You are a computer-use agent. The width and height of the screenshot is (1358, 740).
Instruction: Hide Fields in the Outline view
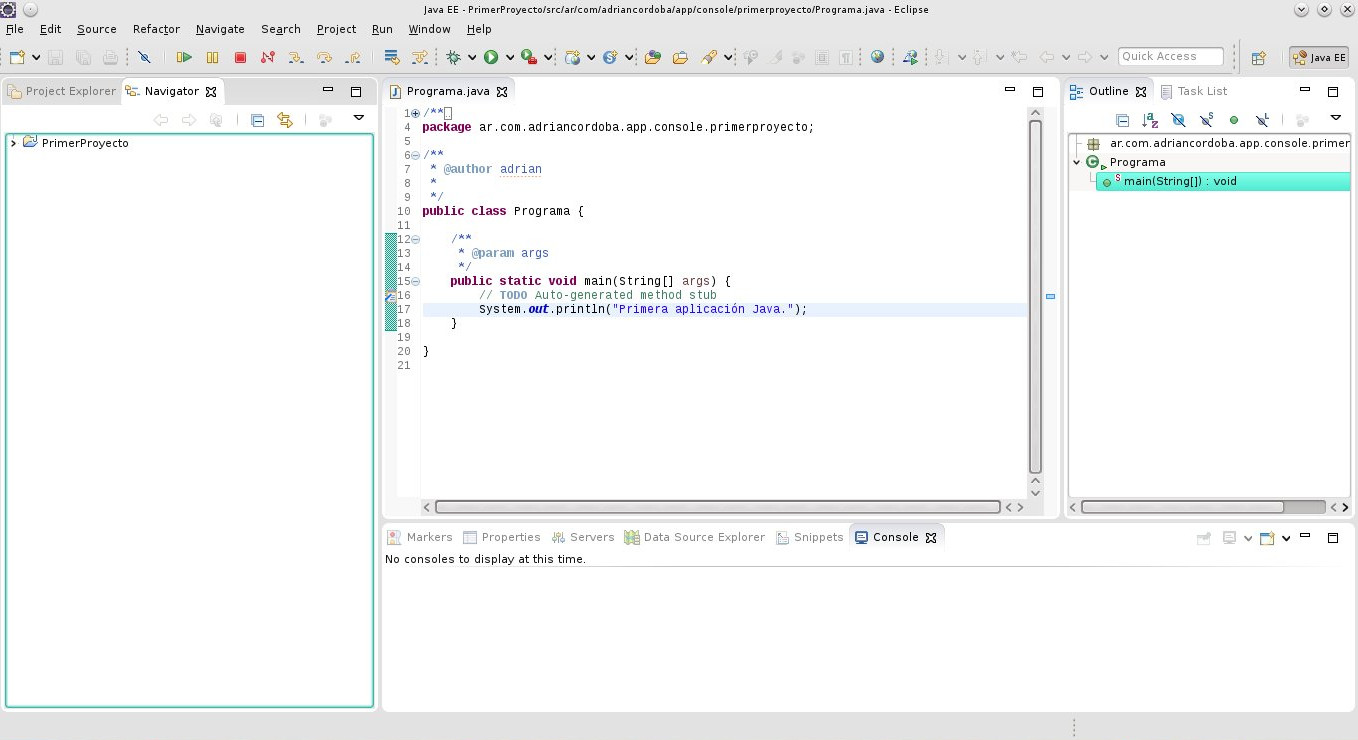coord(1178,120)
